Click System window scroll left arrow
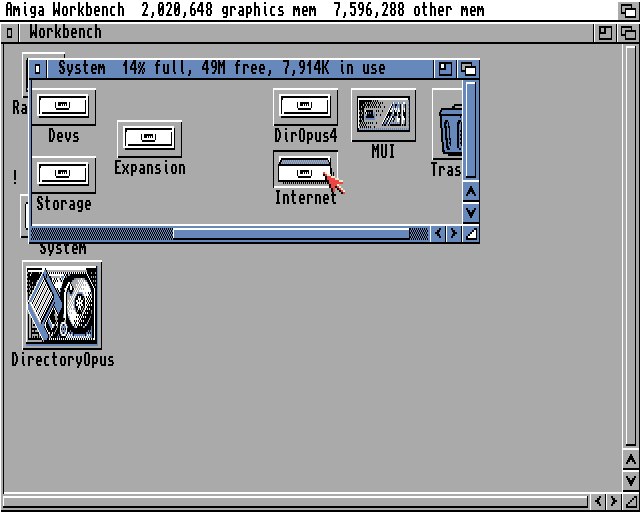640x512 pixels. coord(438,234)
